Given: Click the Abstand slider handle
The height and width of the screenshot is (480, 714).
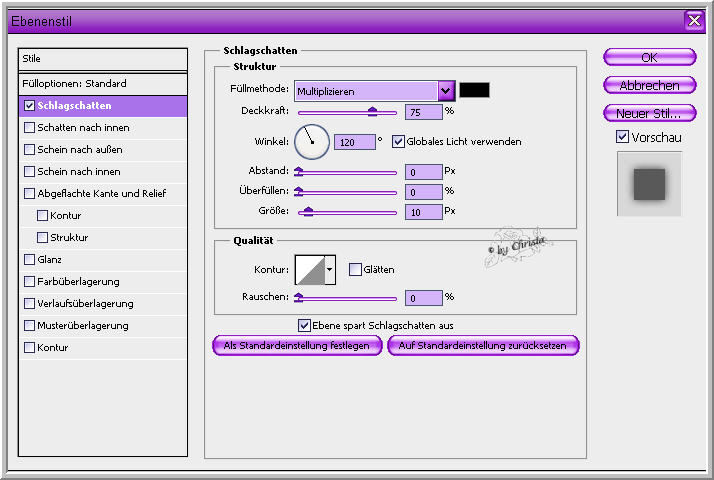Looking at the screenshot, I should point(299,171).
